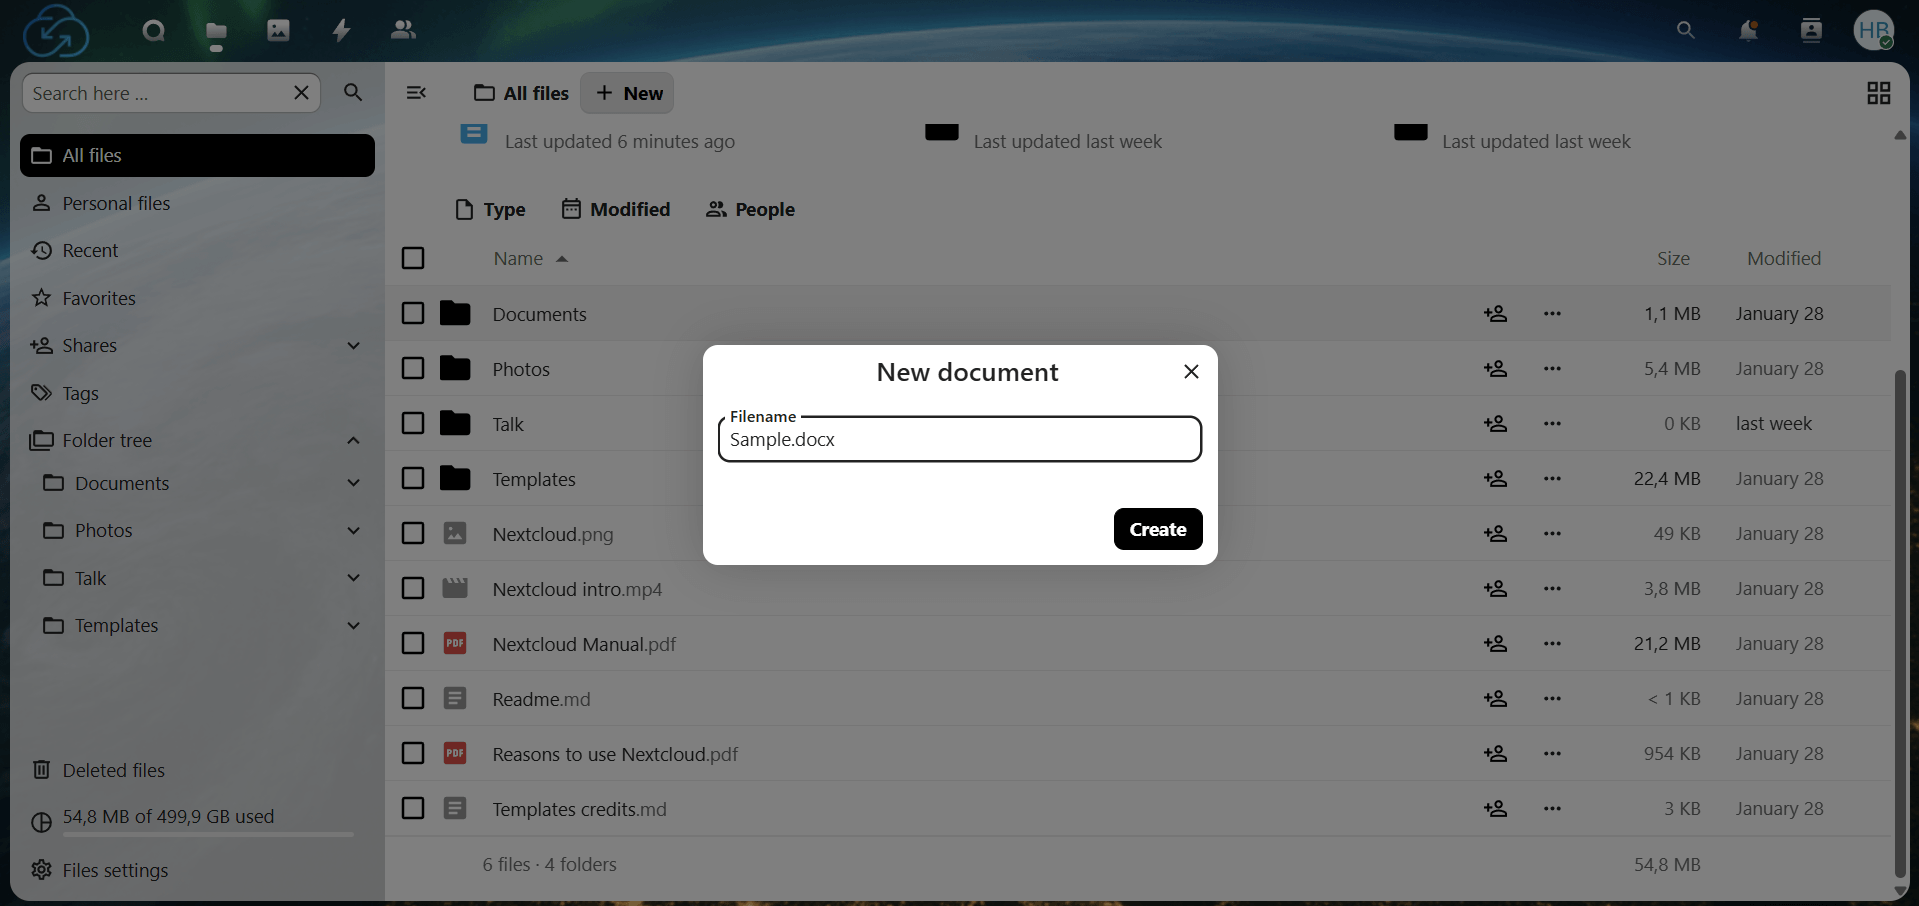Viewport: 1919px width, 906px height.
Task: Open the New file menu
Action: pos(627,92)
